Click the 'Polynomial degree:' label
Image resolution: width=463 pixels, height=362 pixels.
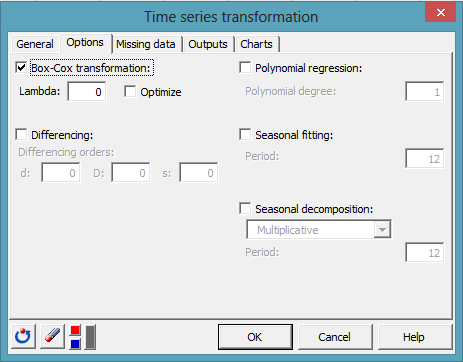click(291, 91)
